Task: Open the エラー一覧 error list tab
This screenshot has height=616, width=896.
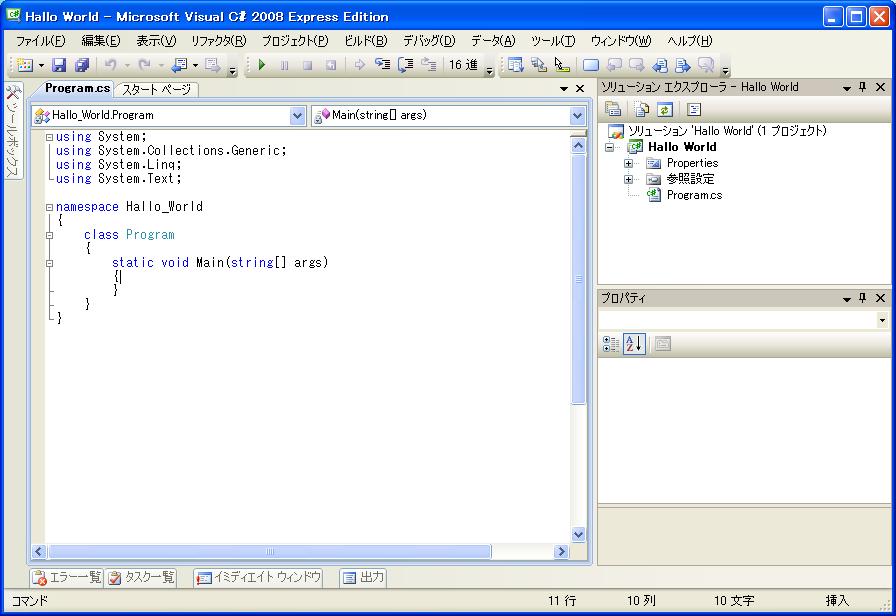Action: pyautogui.click(x=67, y=577)
